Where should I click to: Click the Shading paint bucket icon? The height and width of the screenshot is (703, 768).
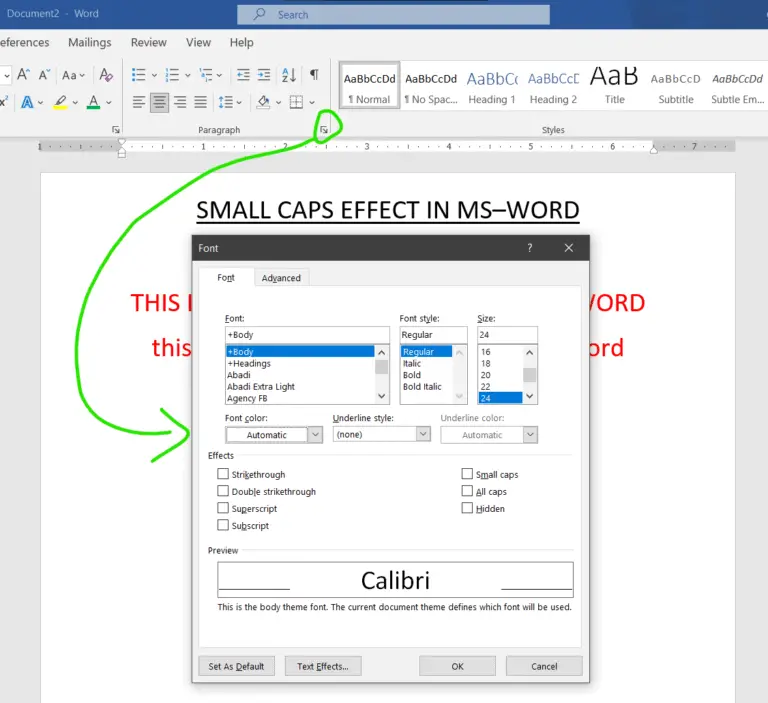(x=264, y=102)
